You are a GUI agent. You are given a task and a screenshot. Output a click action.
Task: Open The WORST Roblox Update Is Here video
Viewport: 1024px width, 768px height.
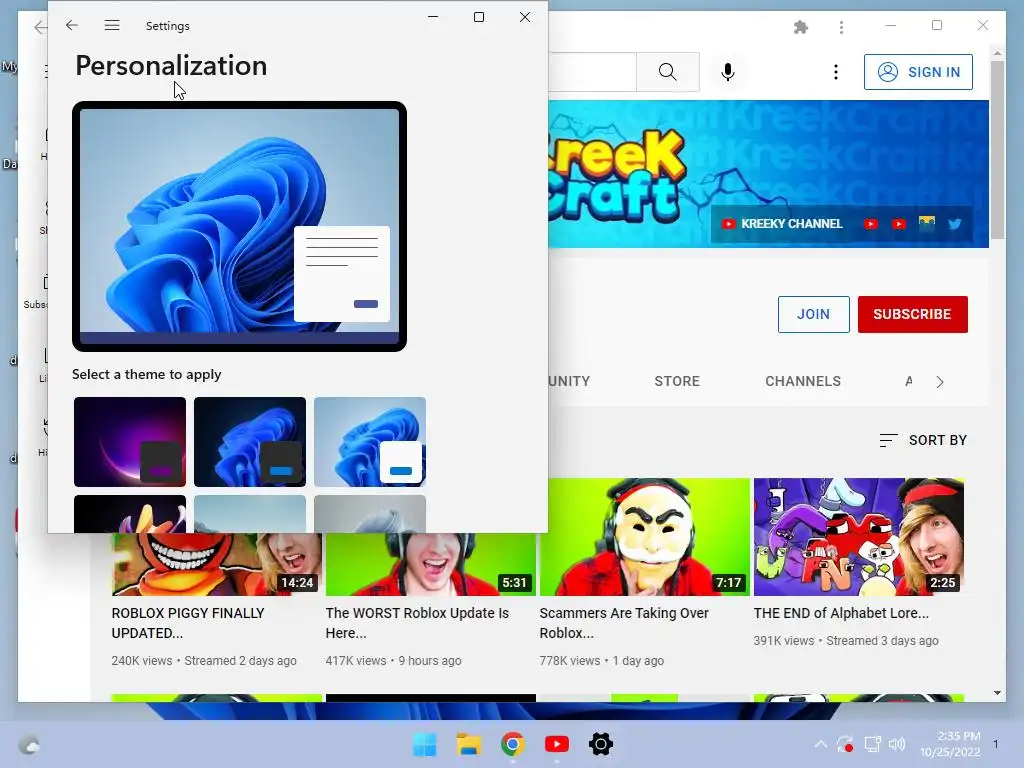[417, 623]
